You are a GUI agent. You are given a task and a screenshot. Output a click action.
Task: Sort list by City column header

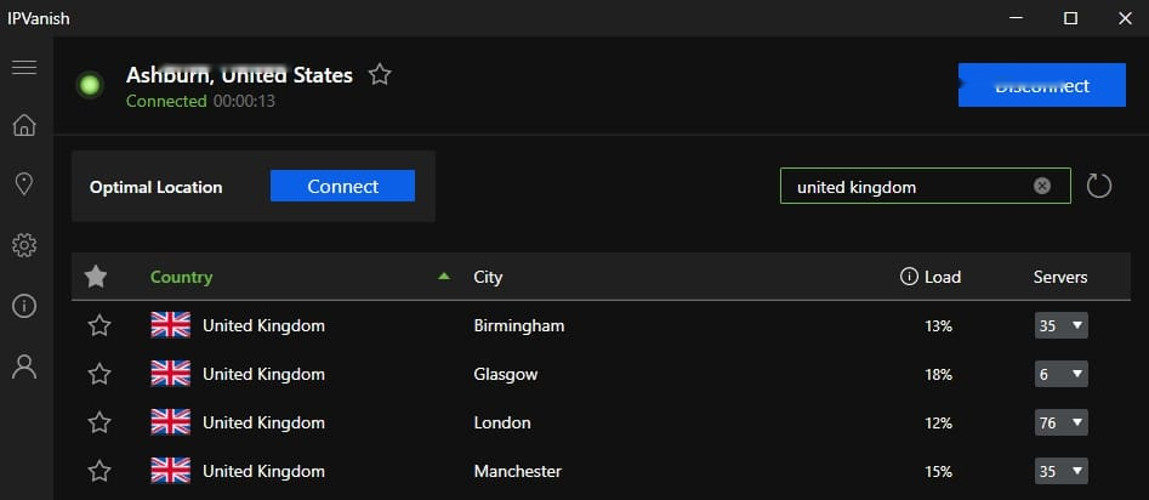click(x=488, y=277)
